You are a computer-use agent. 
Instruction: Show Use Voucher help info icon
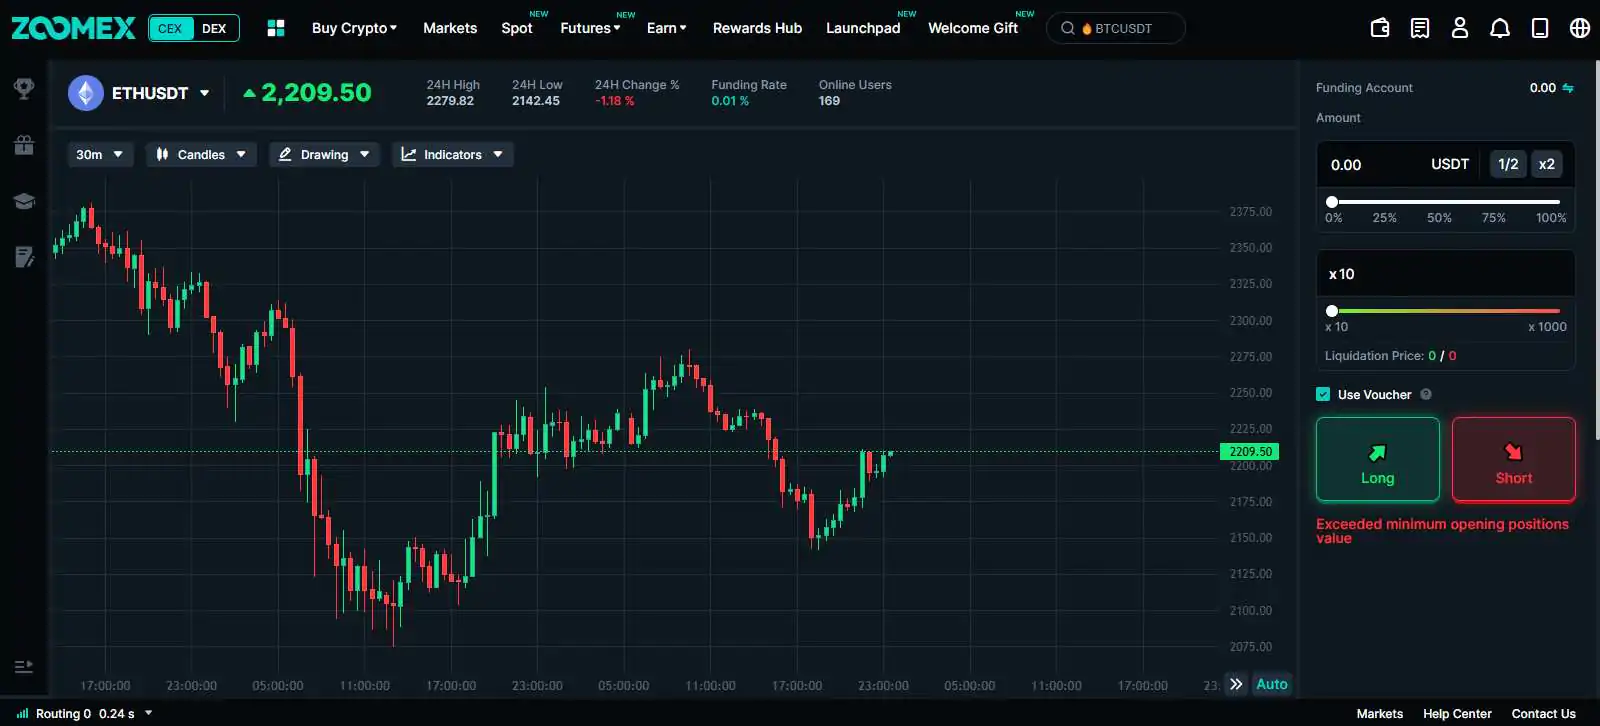[x=1426, y=394]
